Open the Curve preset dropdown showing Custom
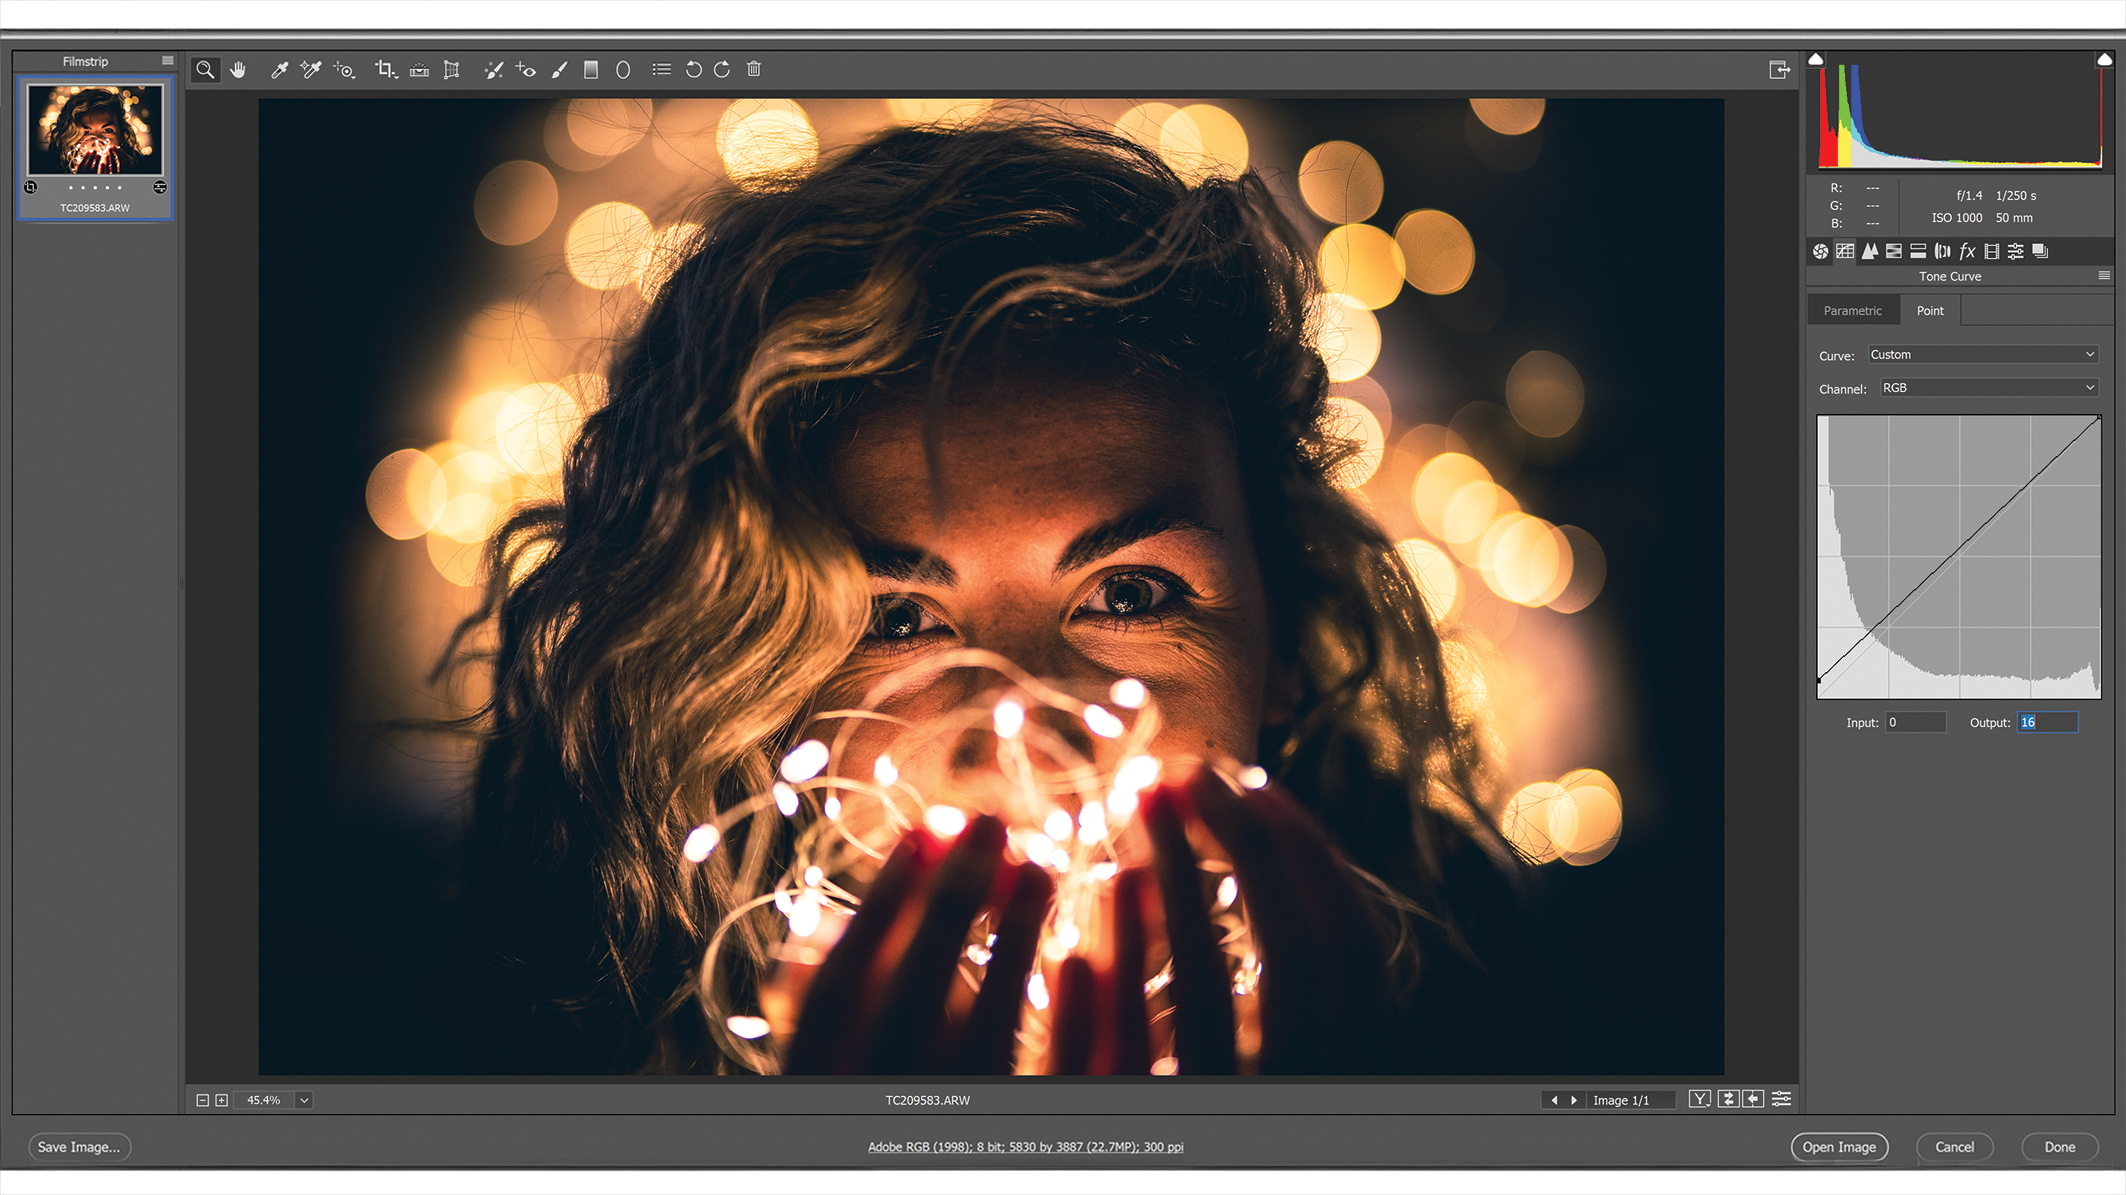 tap(1982, 354)
